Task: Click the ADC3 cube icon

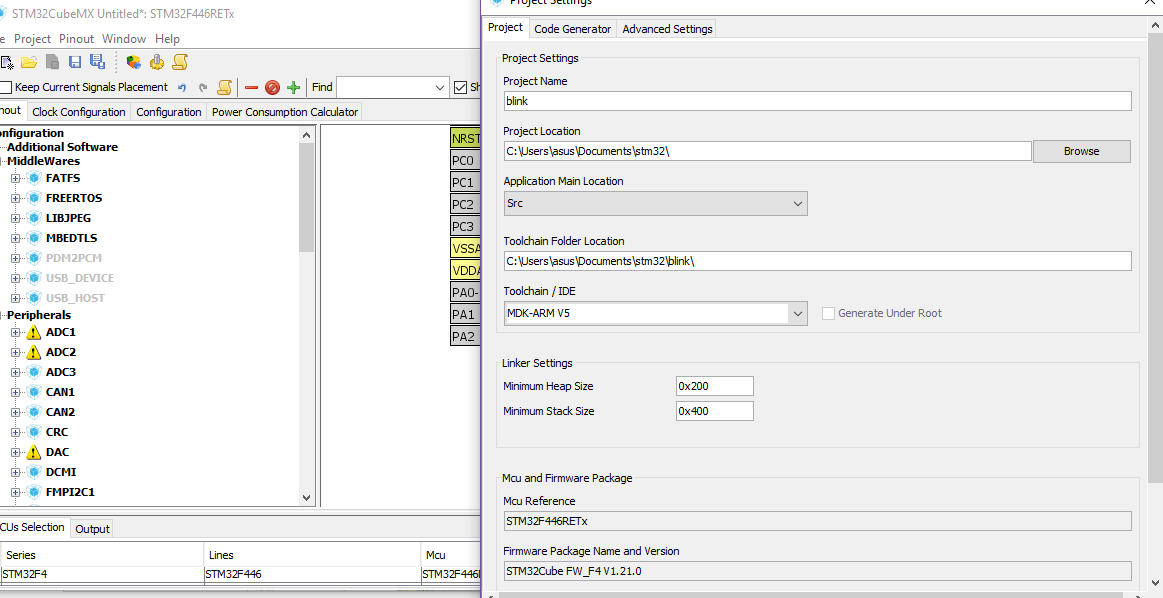Action: [33, 372]
